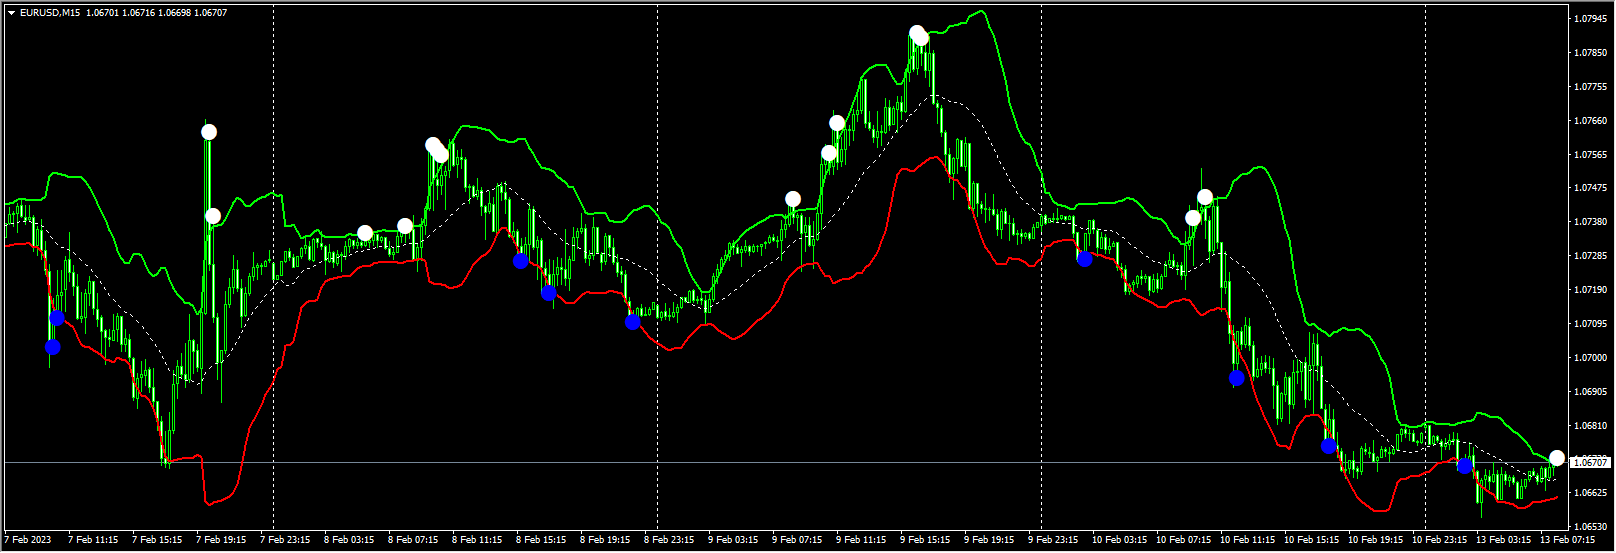1616x553 pixels.
Task: Select white signal dot beside the 1.06707 price tag
Action: click(x=1557, y=458)
